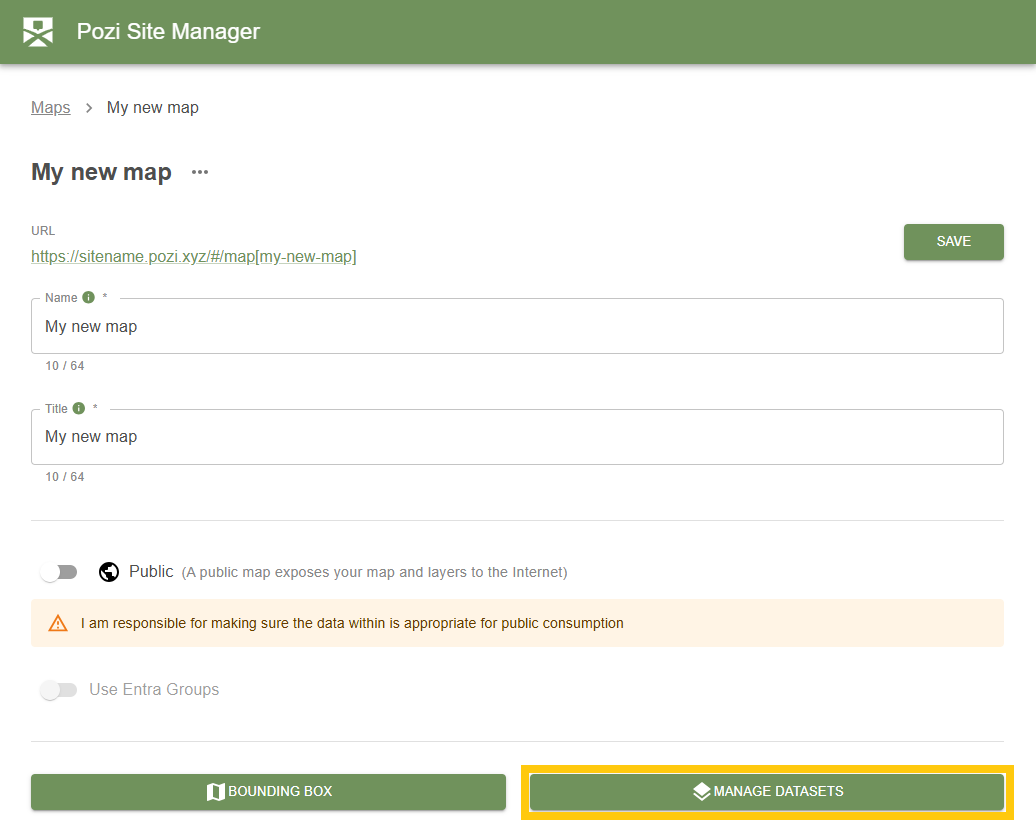Open the more options ellipsis beside map title
This screenshot has width=1036, height=839.
[x=198, y=172]
